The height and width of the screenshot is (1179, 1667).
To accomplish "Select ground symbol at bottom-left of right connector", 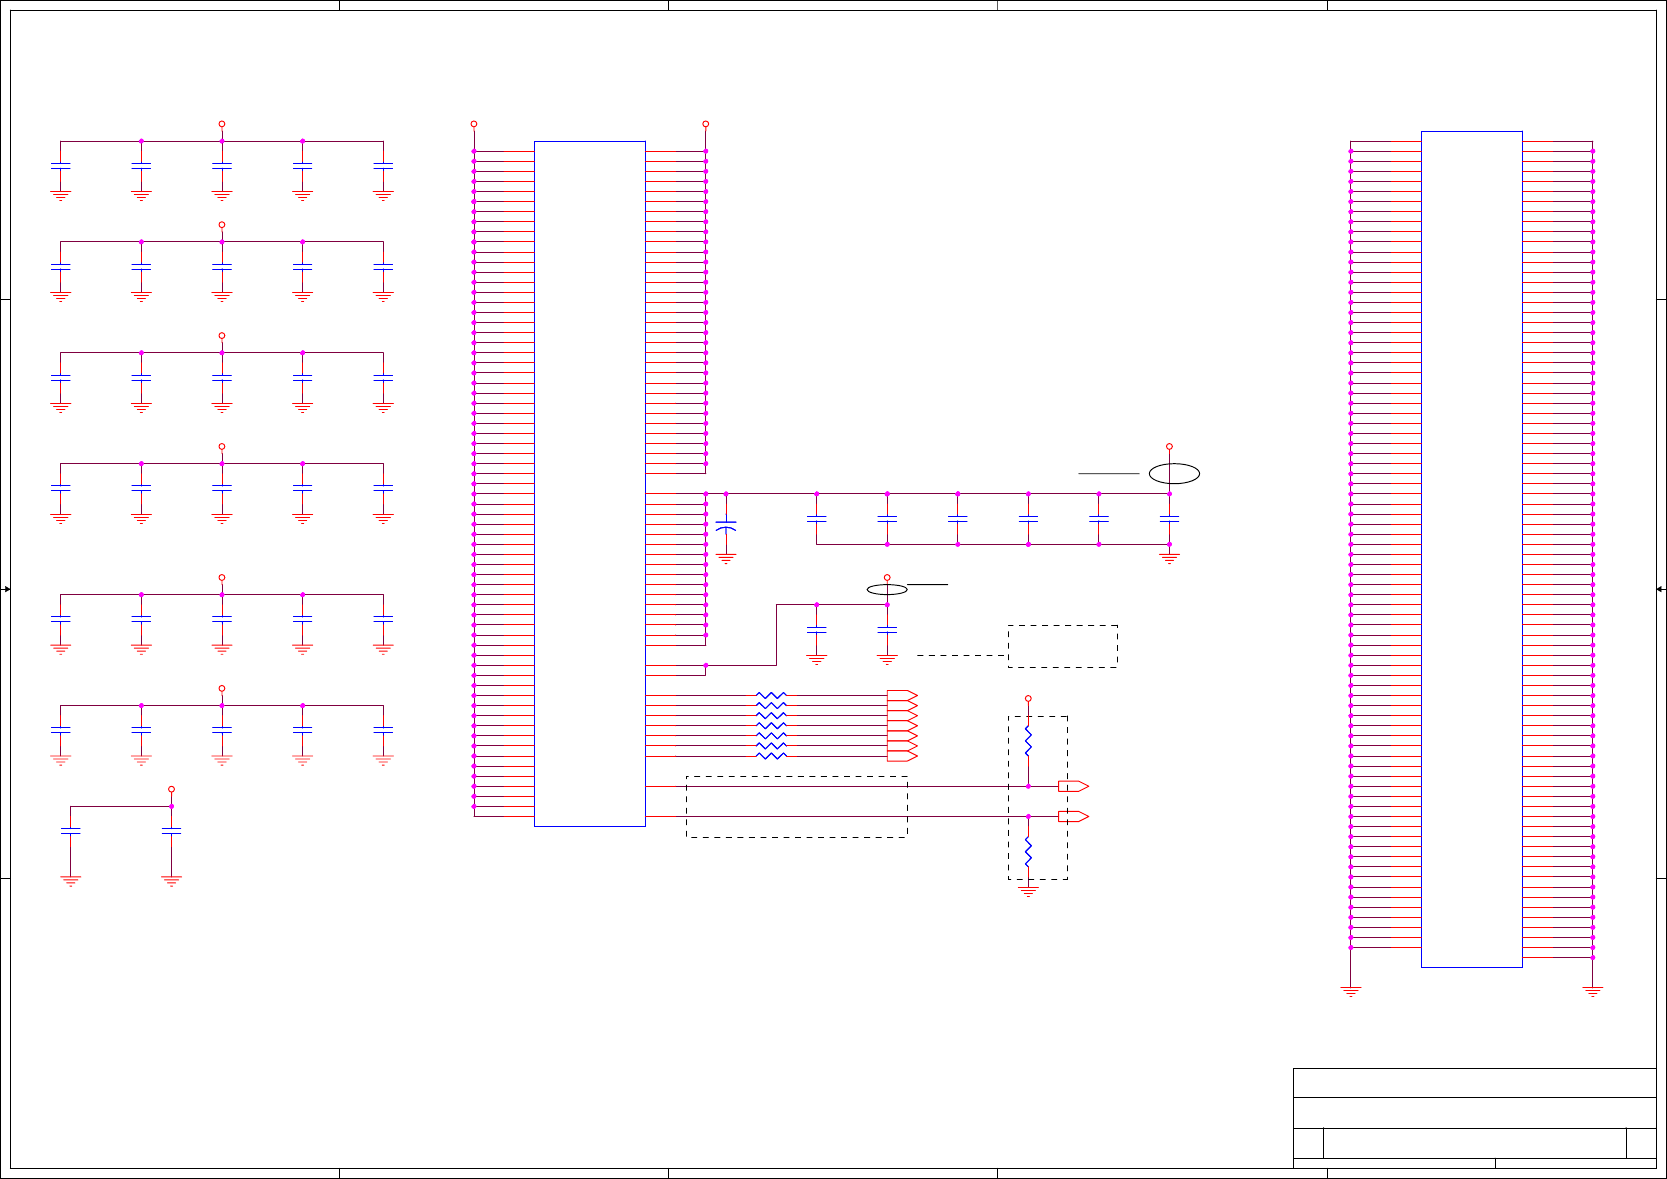I will [x=1351, y=992].
